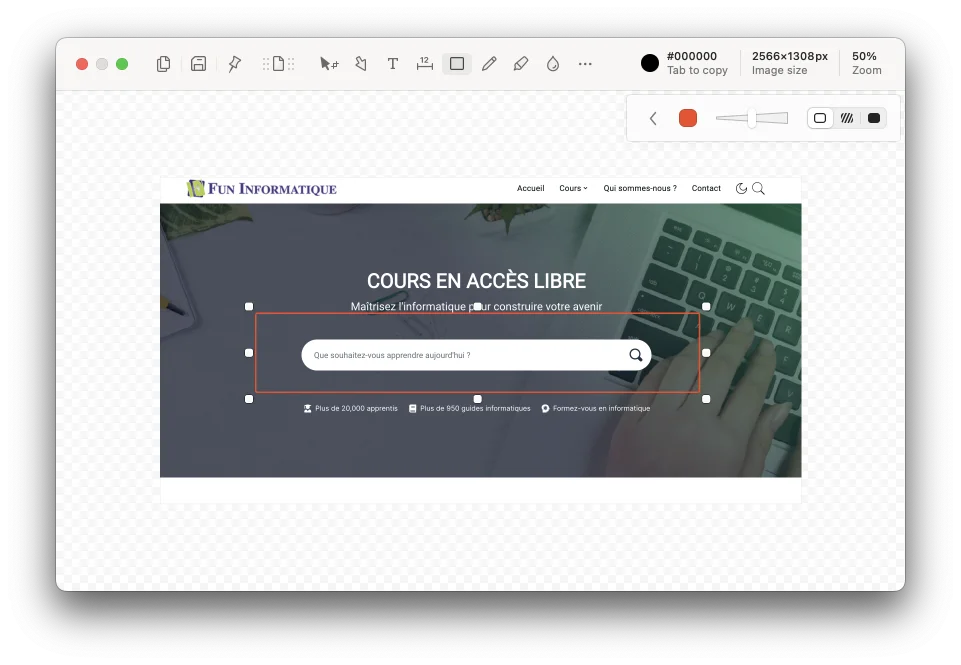
Task: Select the Blur droplet tool
Action: (x=552, y=63)
